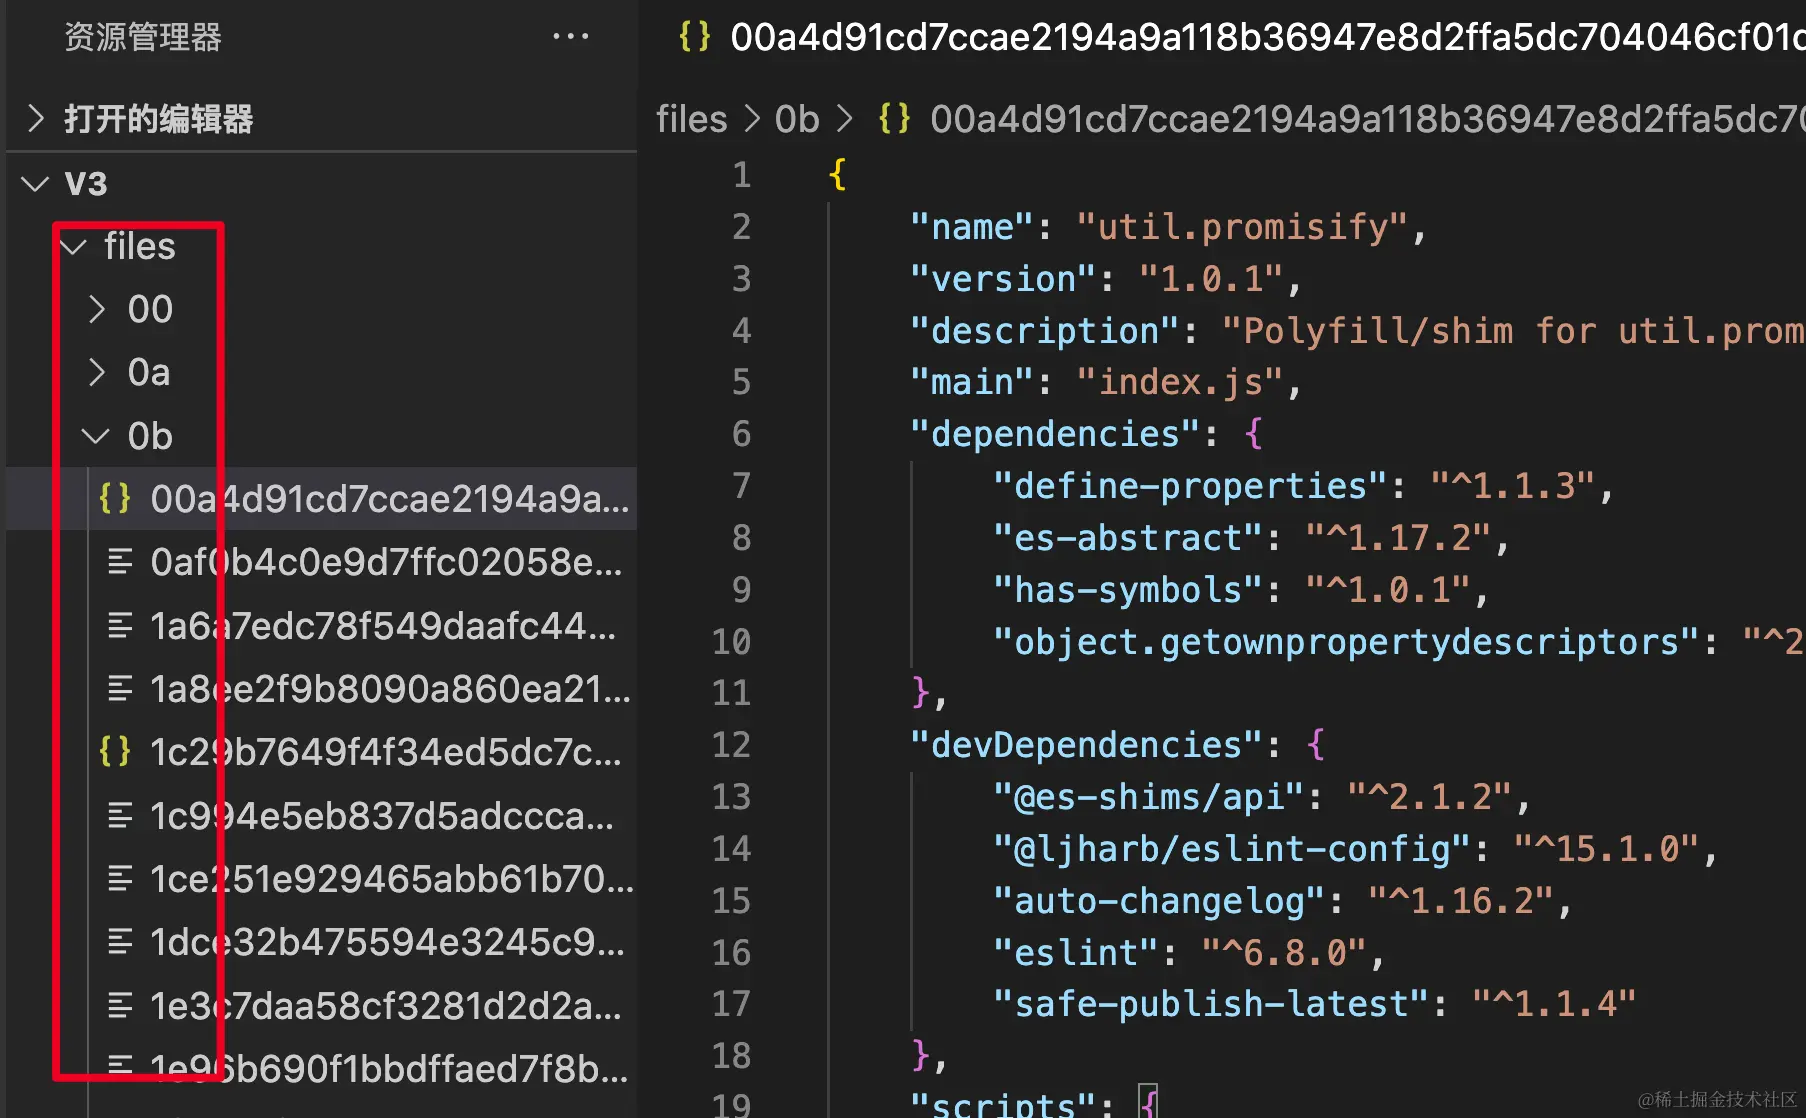1806x1118 pixels.
Task: Click text file icon of 0af0b4c0e9d7ffc02058e
Action: click(x=120, y=562)
